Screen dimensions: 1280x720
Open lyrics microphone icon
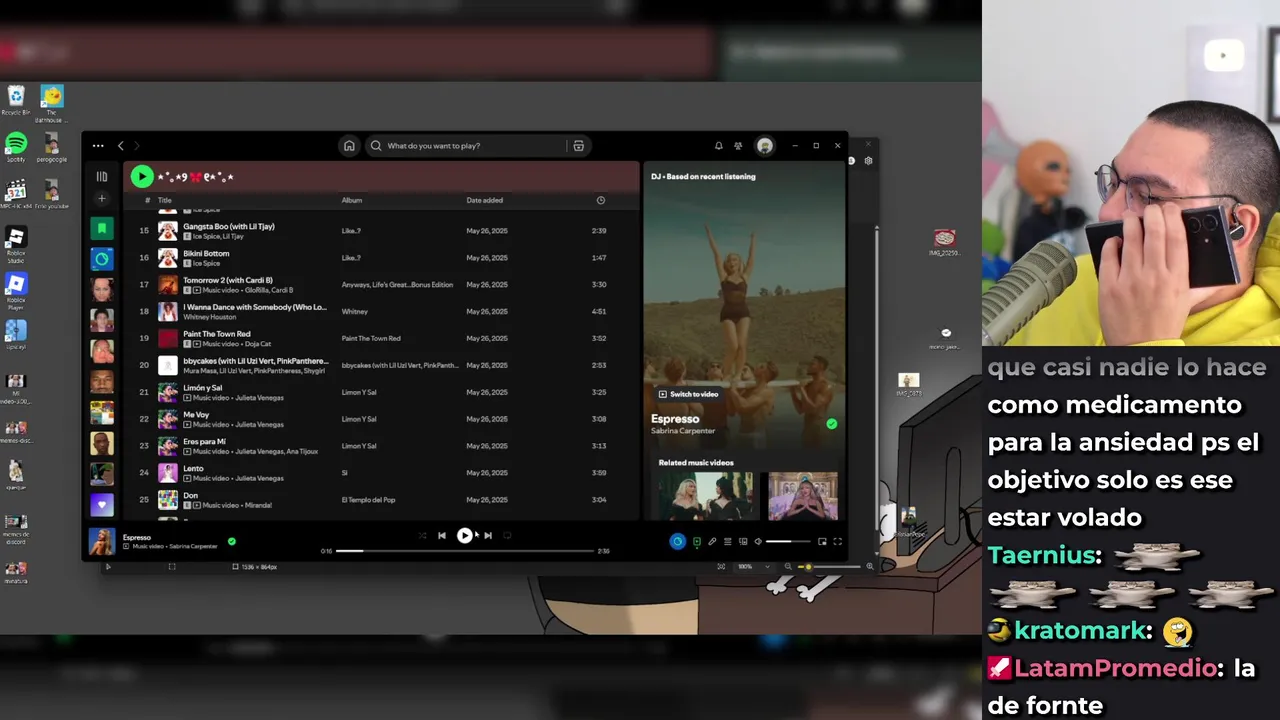pyautogui.click(x=712, y=542)
